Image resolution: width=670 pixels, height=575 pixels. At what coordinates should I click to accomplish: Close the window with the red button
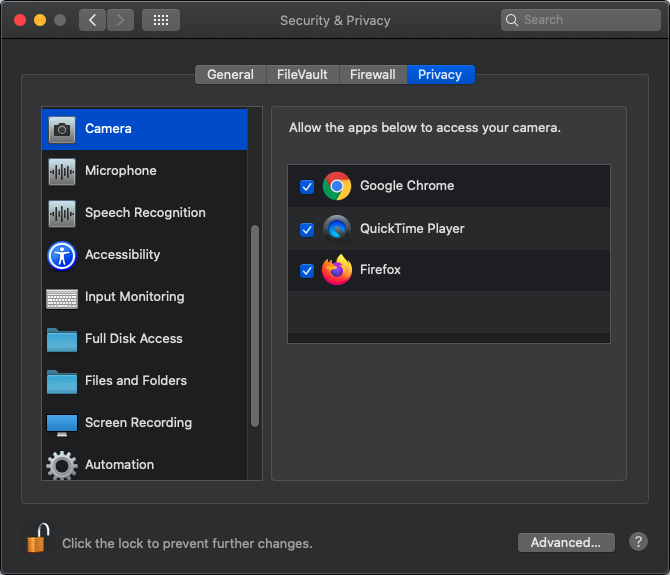pyautogui.click(x=20, y=20)
